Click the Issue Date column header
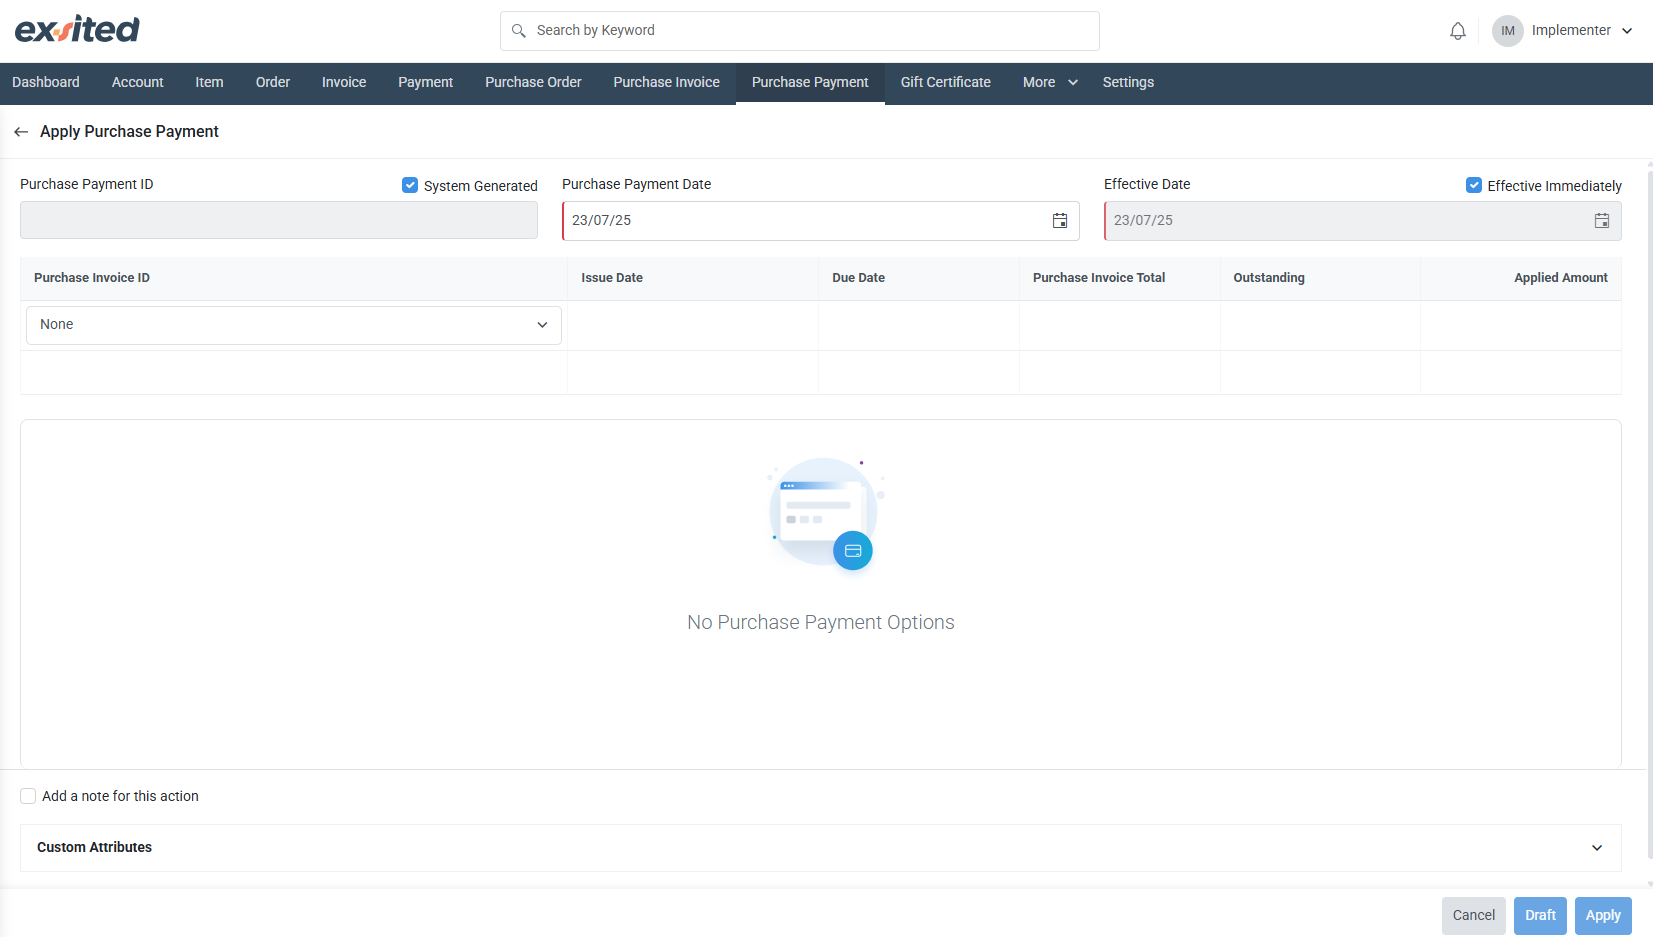 coord(693,278)
